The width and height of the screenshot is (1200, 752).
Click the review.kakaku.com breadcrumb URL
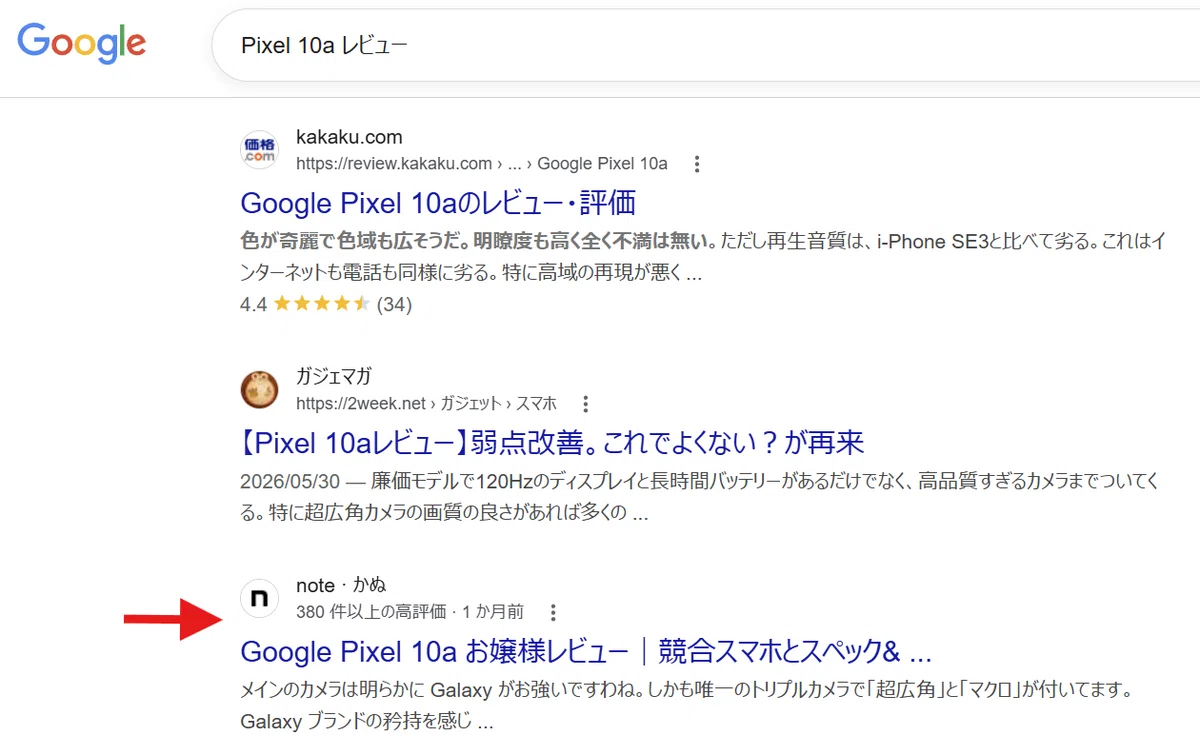click(482, 163)
